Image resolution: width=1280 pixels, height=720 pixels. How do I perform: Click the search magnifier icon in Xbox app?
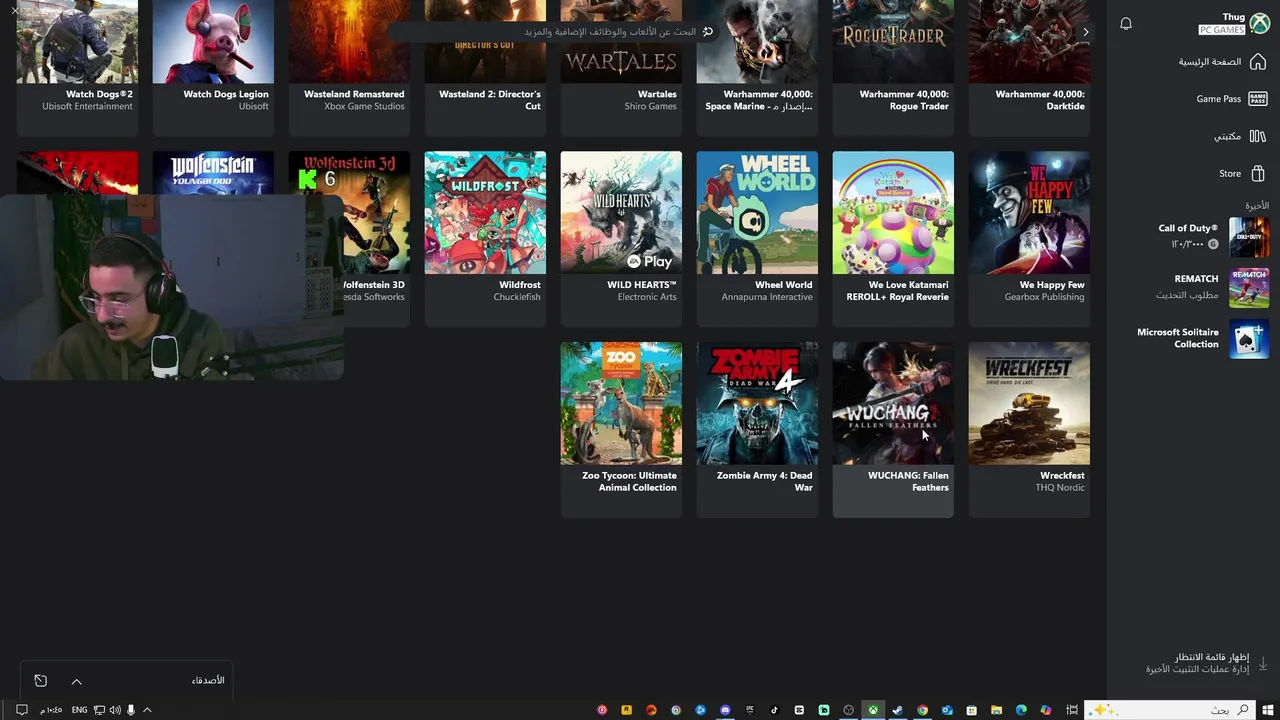[x=708, y=32]
